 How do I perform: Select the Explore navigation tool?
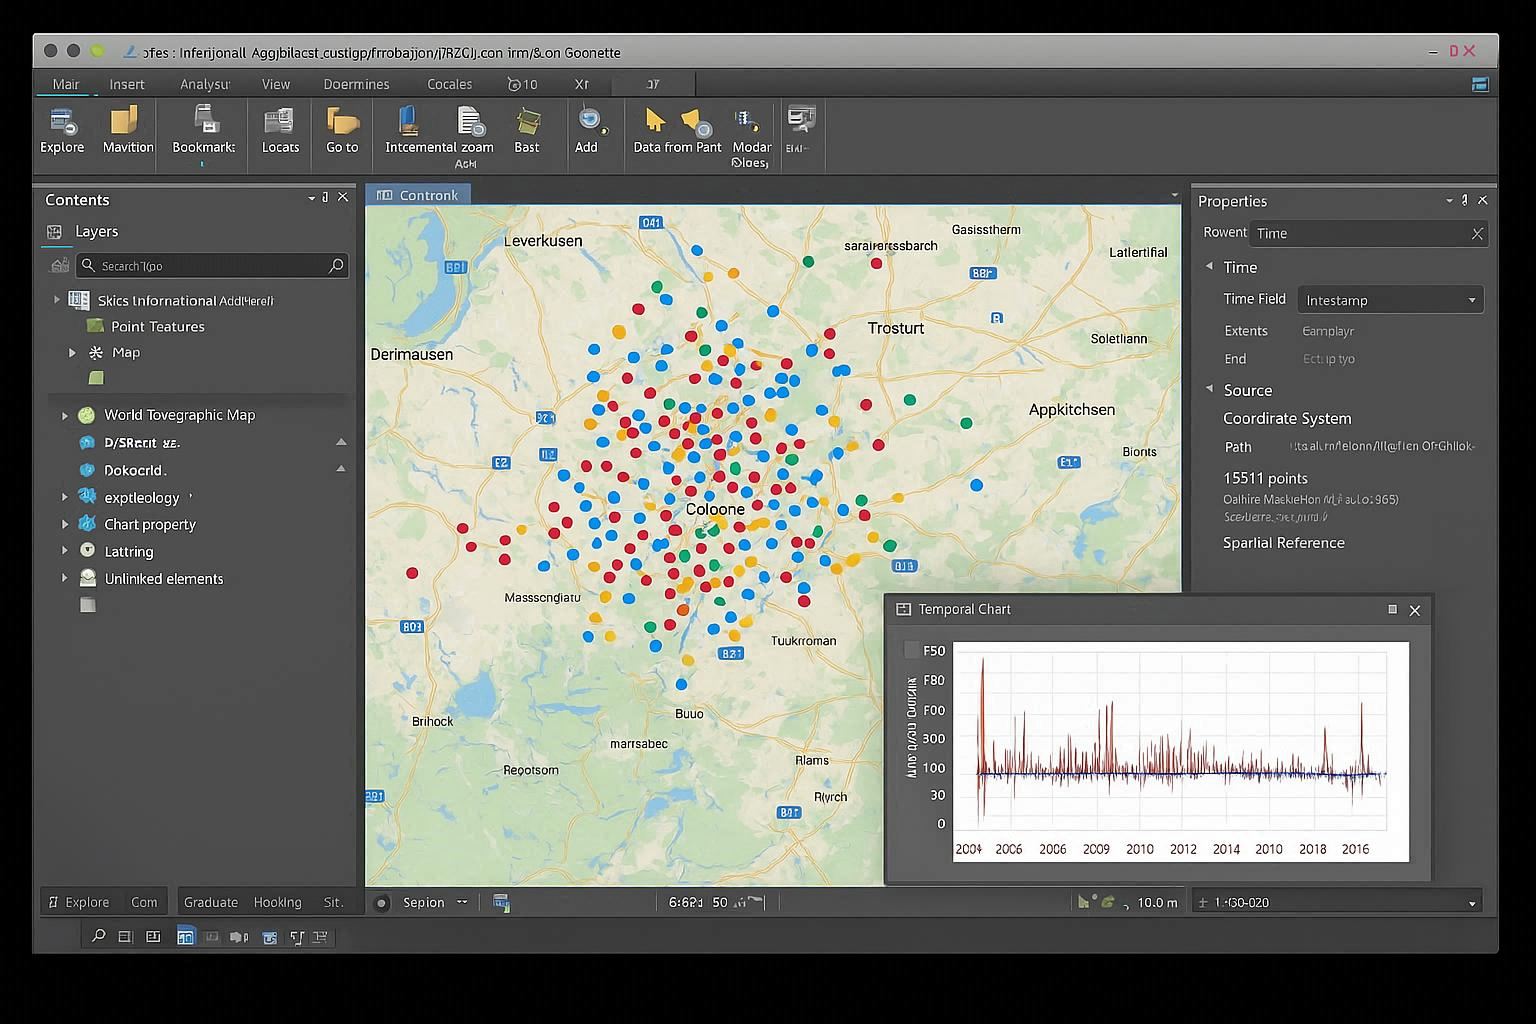click(x=62, y=130)
